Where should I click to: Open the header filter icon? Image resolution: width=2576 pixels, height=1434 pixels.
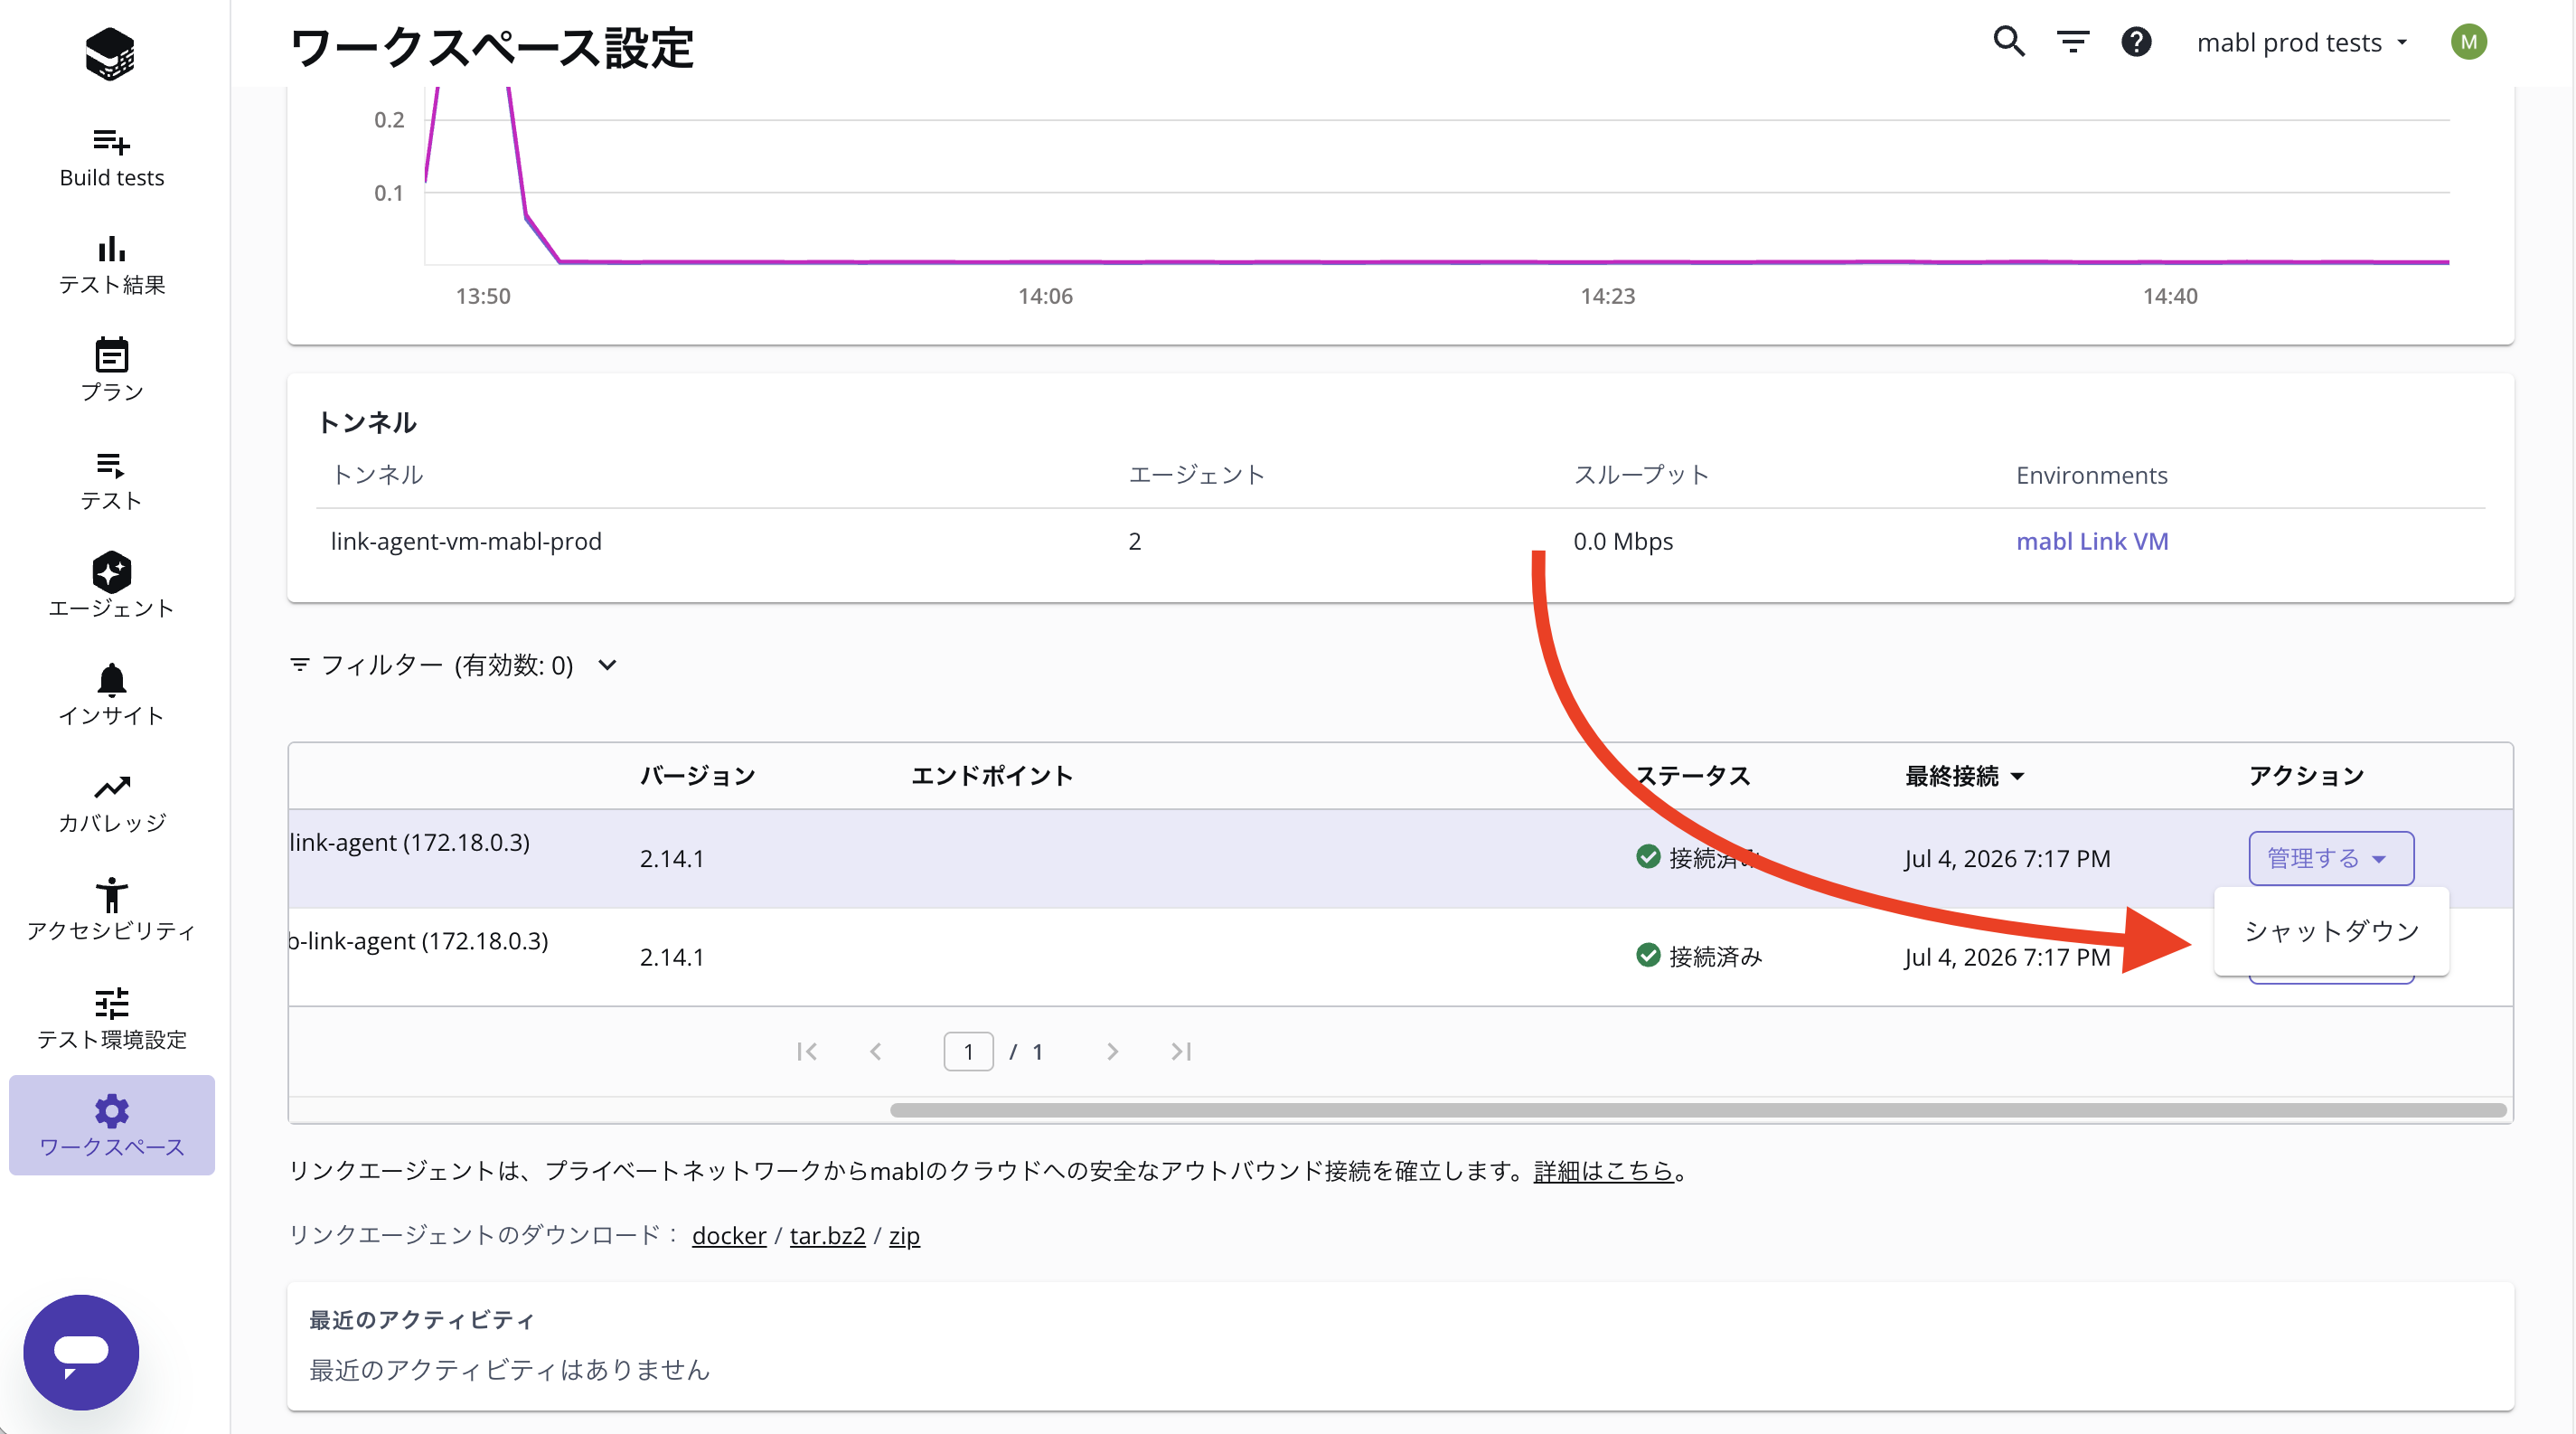pos(2073,42)
